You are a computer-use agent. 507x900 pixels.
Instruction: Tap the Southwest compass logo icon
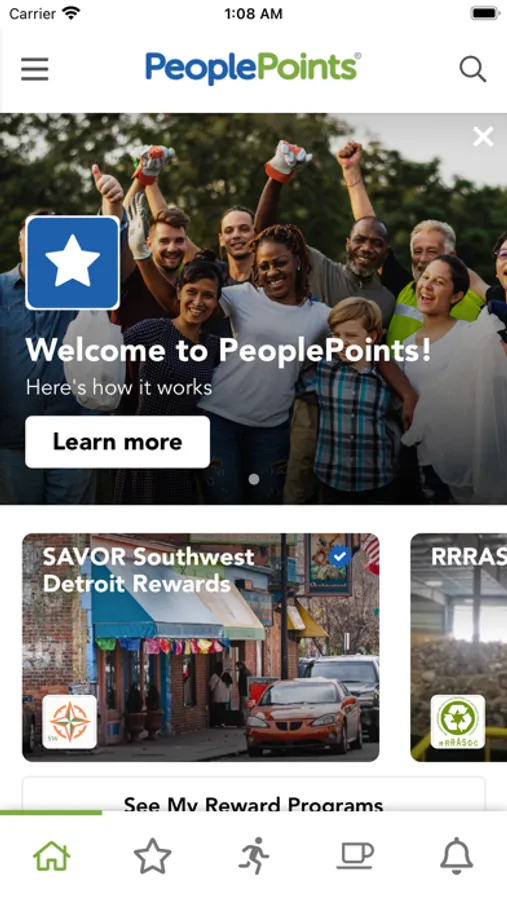tap(69, 722)
